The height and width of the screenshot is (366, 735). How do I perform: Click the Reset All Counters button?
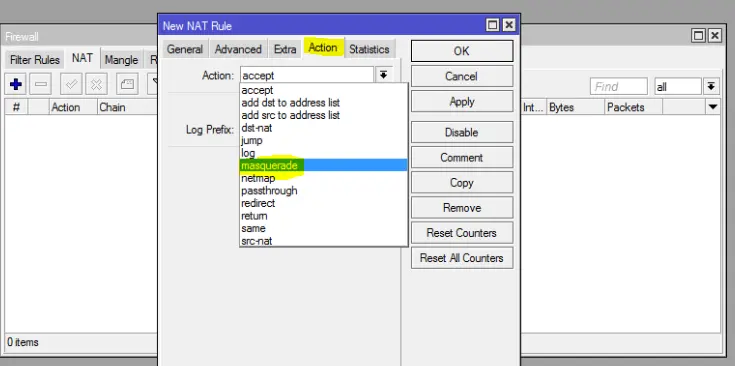coord(462,258)
